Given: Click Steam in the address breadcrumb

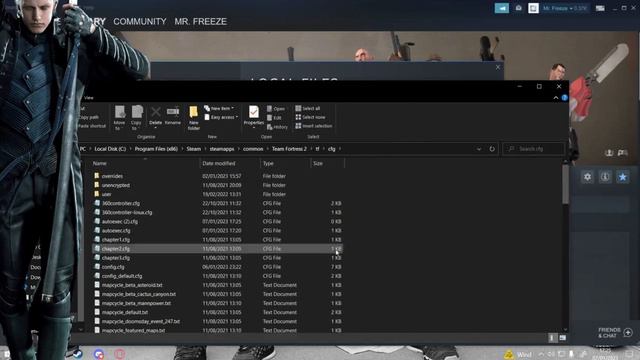Looking at the screenshot, I should (193, 149).
